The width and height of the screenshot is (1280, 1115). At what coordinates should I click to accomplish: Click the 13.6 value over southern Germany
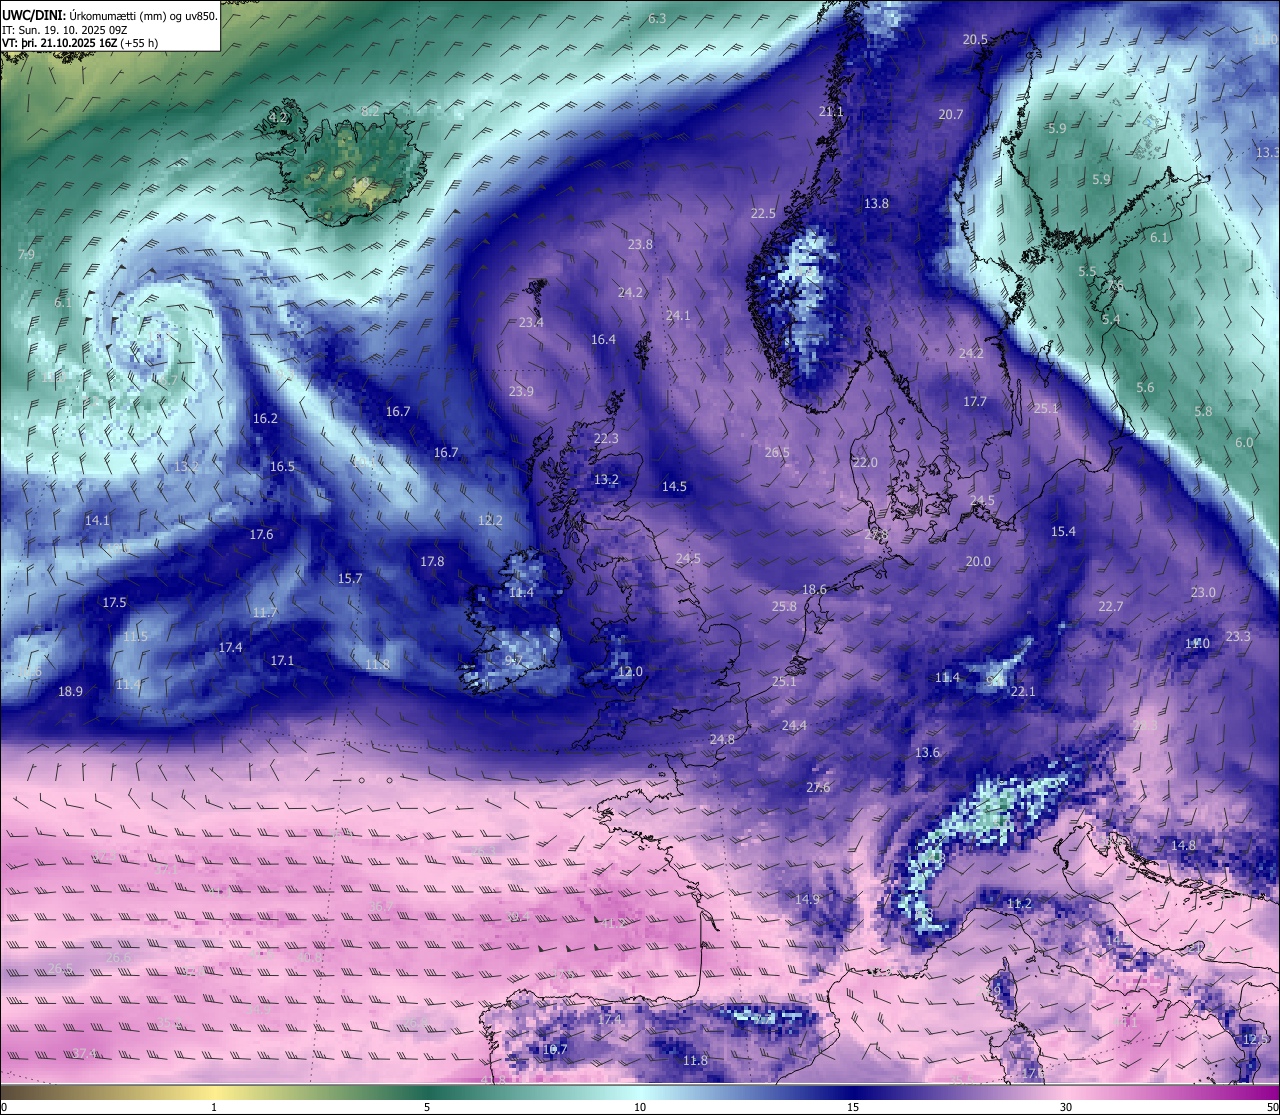pyautogui.click(x=927, y=752)
